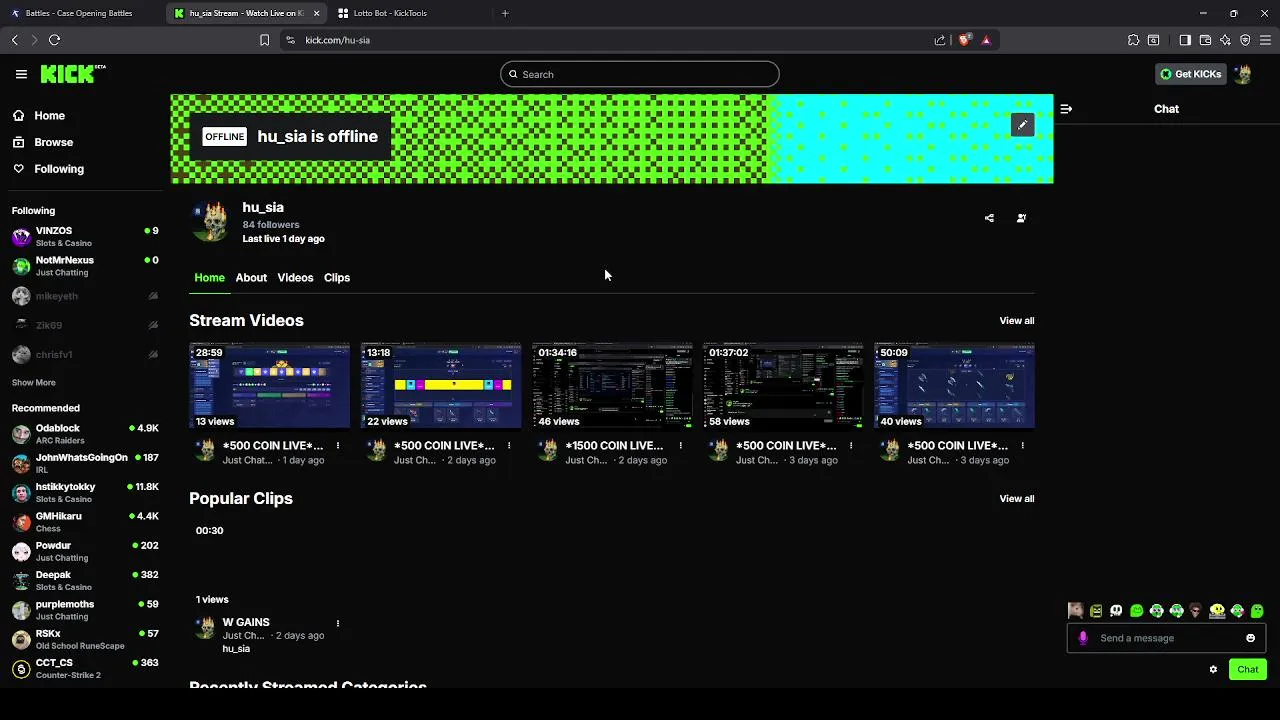Click the browser address bar URL

pyautogui.click(x=338, y=40)
